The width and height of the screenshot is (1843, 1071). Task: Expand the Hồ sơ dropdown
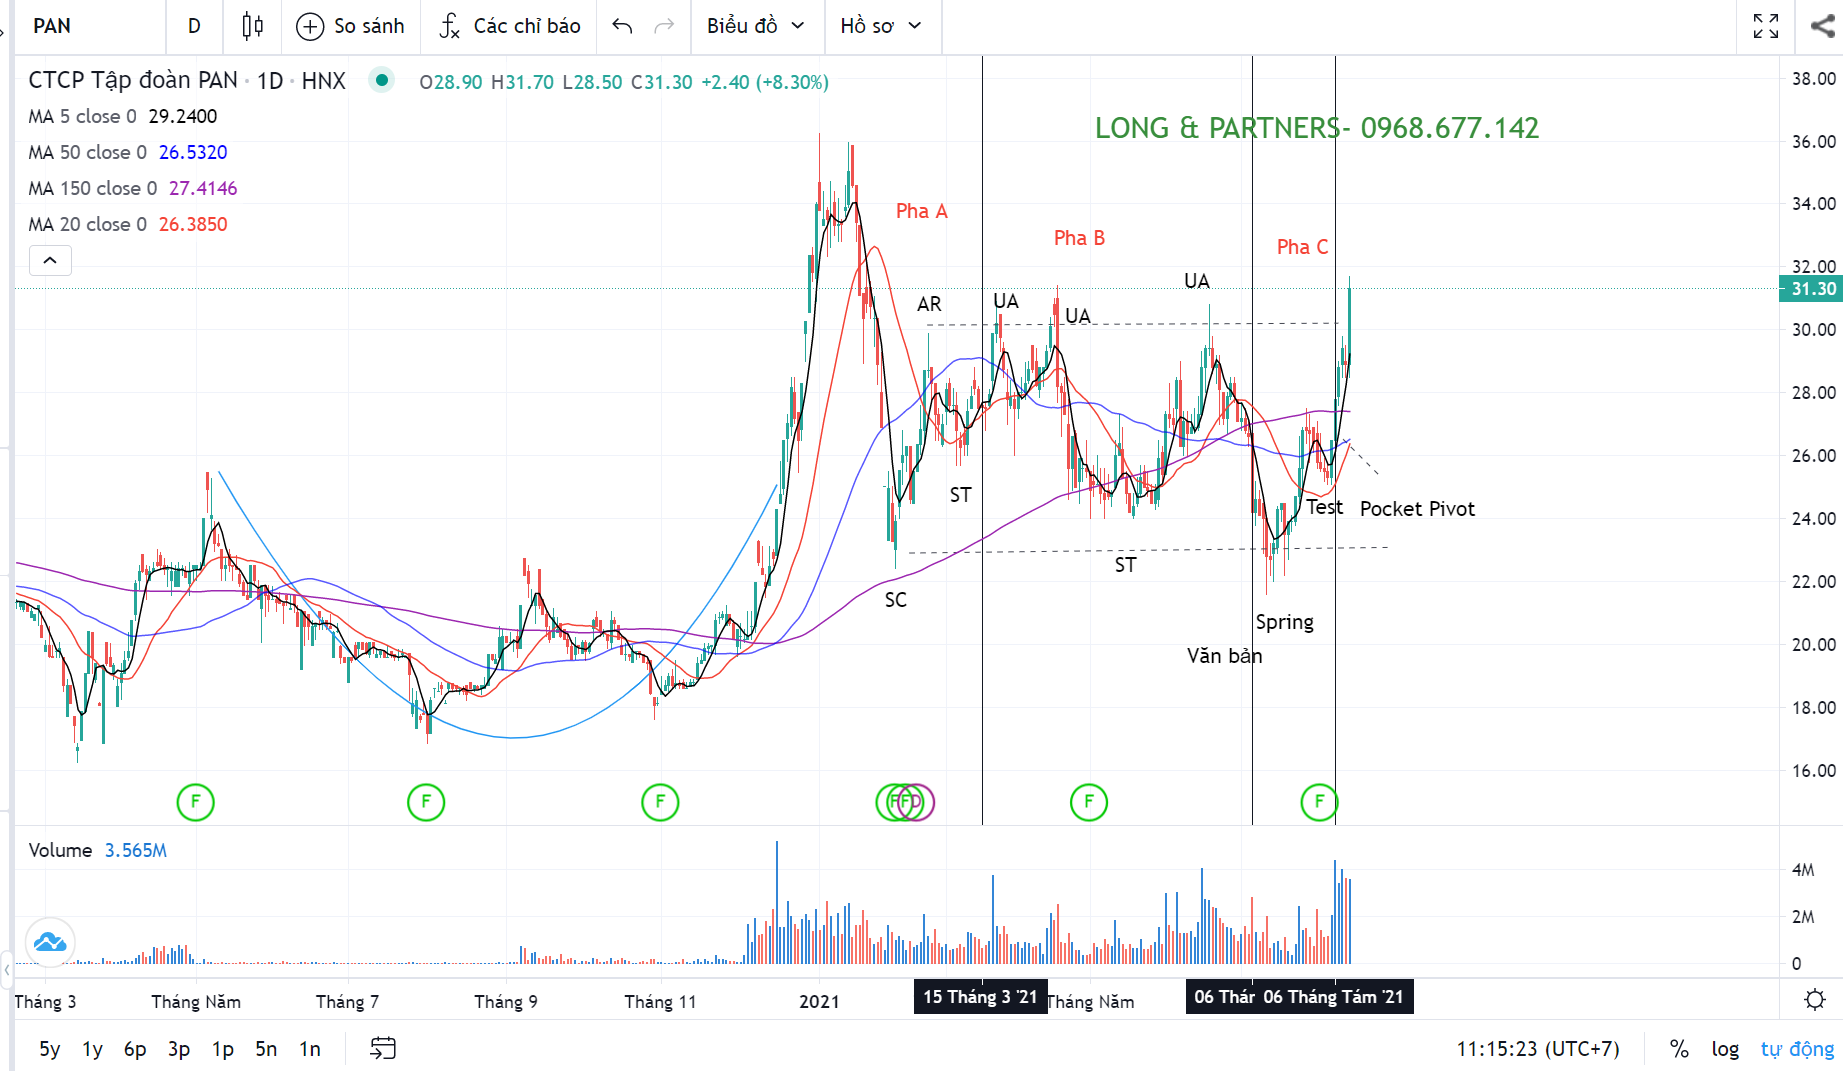click(880, 26)
